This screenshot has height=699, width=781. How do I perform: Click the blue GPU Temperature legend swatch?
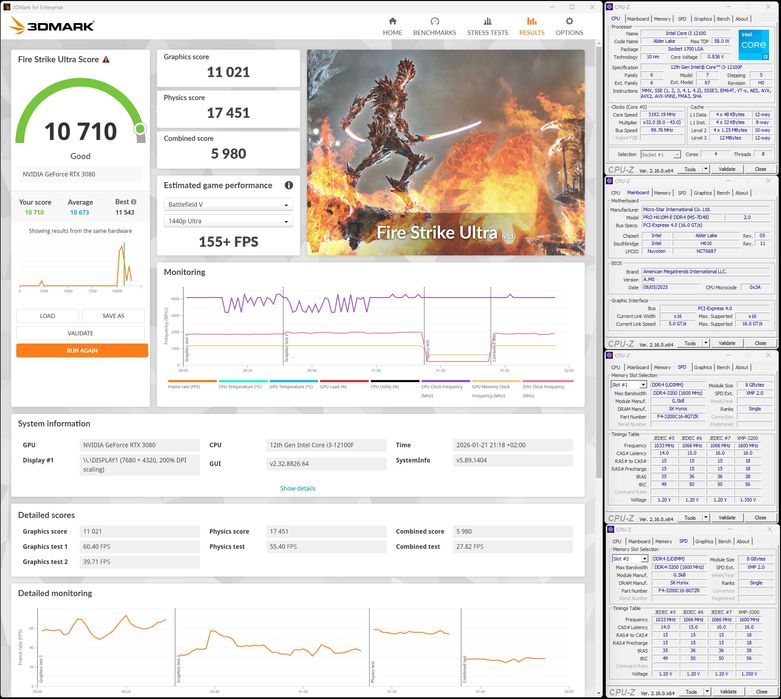click(x=294, y=381)
